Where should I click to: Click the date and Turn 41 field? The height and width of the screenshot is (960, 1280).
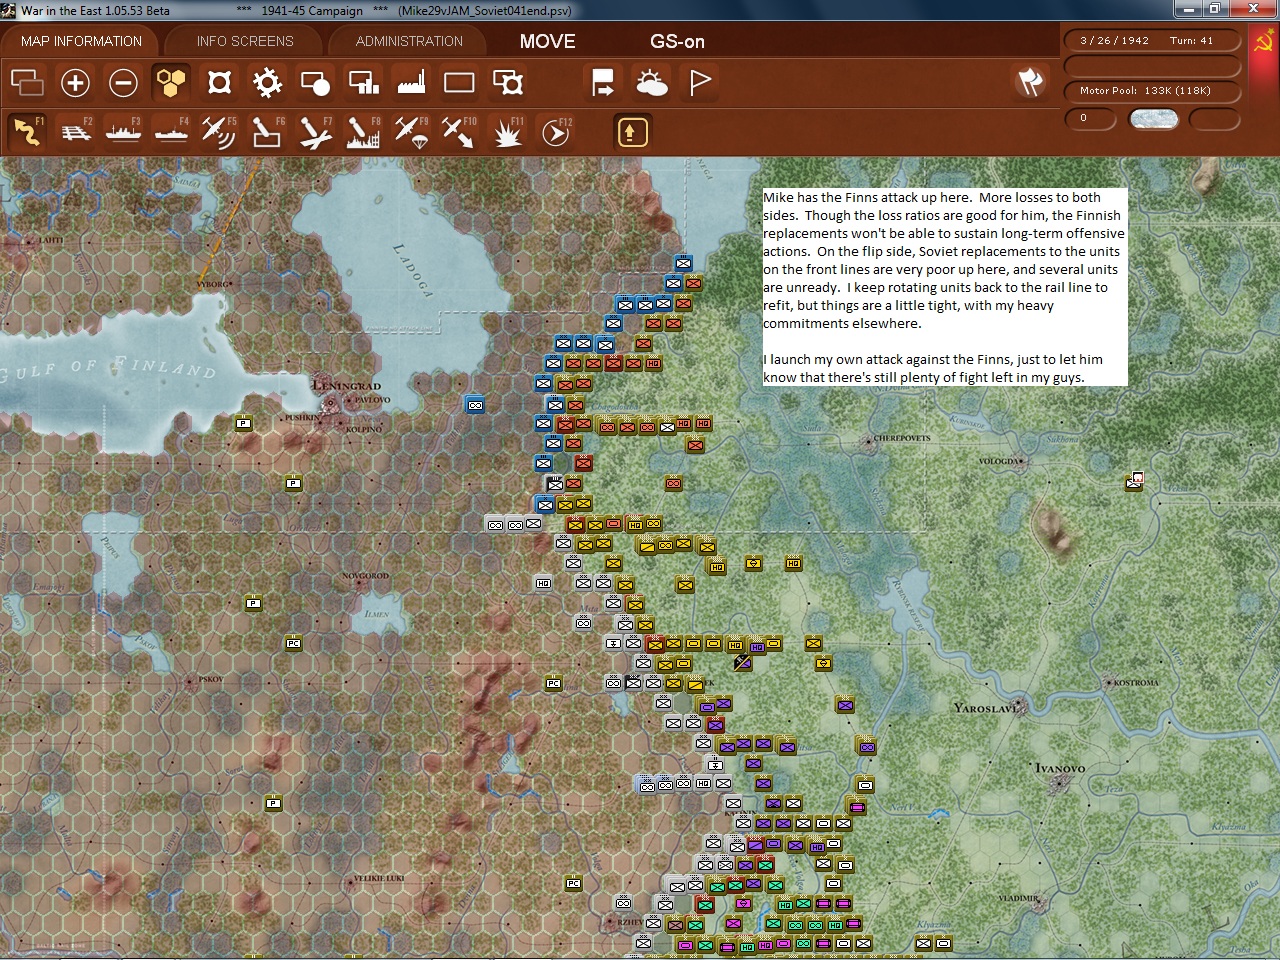(x=1153, y=41)
